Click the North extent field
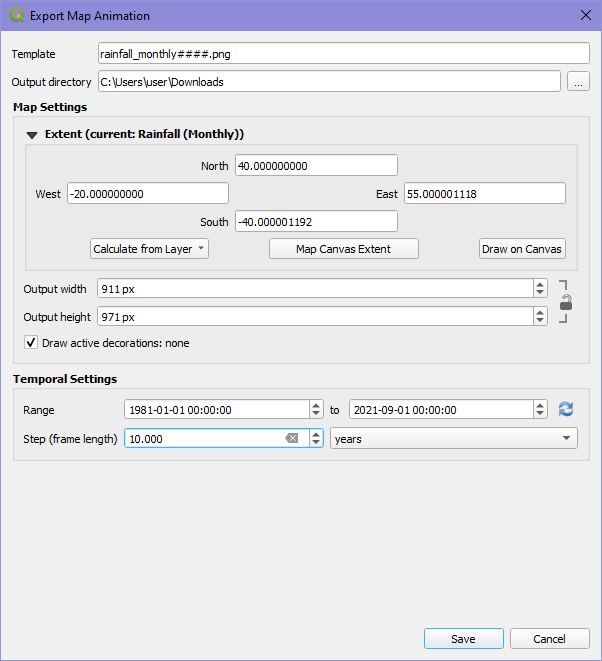The image size is (602, 661). click(316, 165)
